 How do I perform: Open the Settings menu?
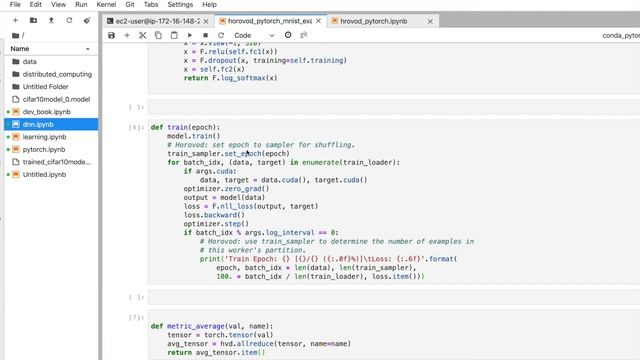[180, 4]
